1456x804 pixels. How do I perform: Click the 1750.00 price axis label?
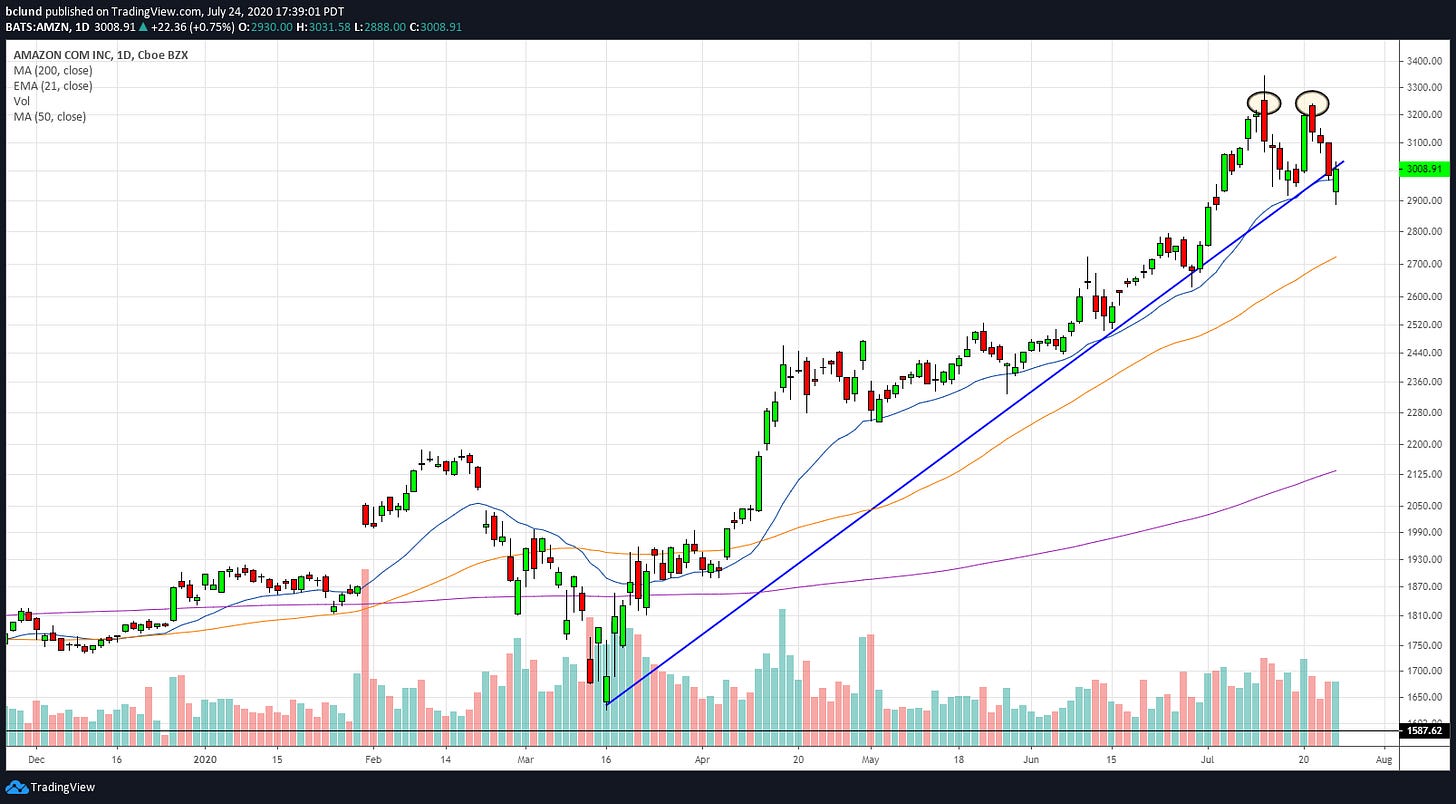(1424, 647)
